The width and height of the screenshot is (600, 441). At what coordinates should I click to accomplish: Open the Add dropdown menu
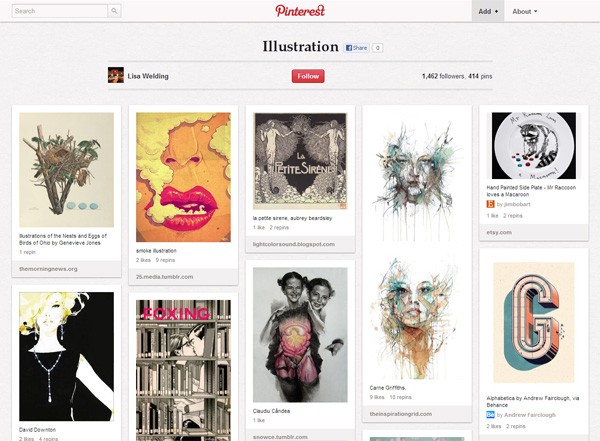point(488,11)
